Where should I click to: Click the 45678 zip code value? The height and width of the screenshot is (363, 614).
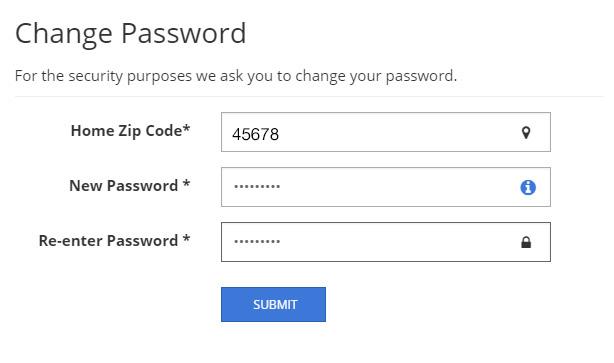point(255,134)
